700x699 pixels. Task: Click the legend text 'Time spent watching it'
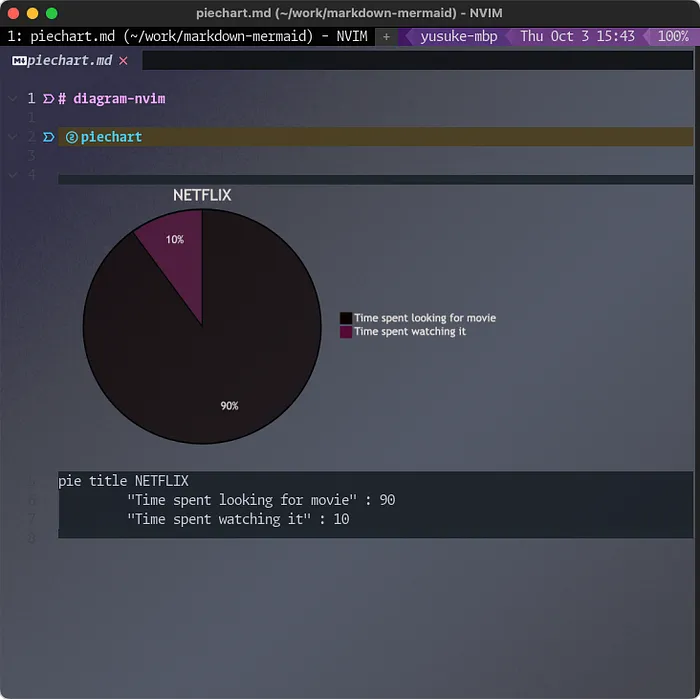(410, 332)
